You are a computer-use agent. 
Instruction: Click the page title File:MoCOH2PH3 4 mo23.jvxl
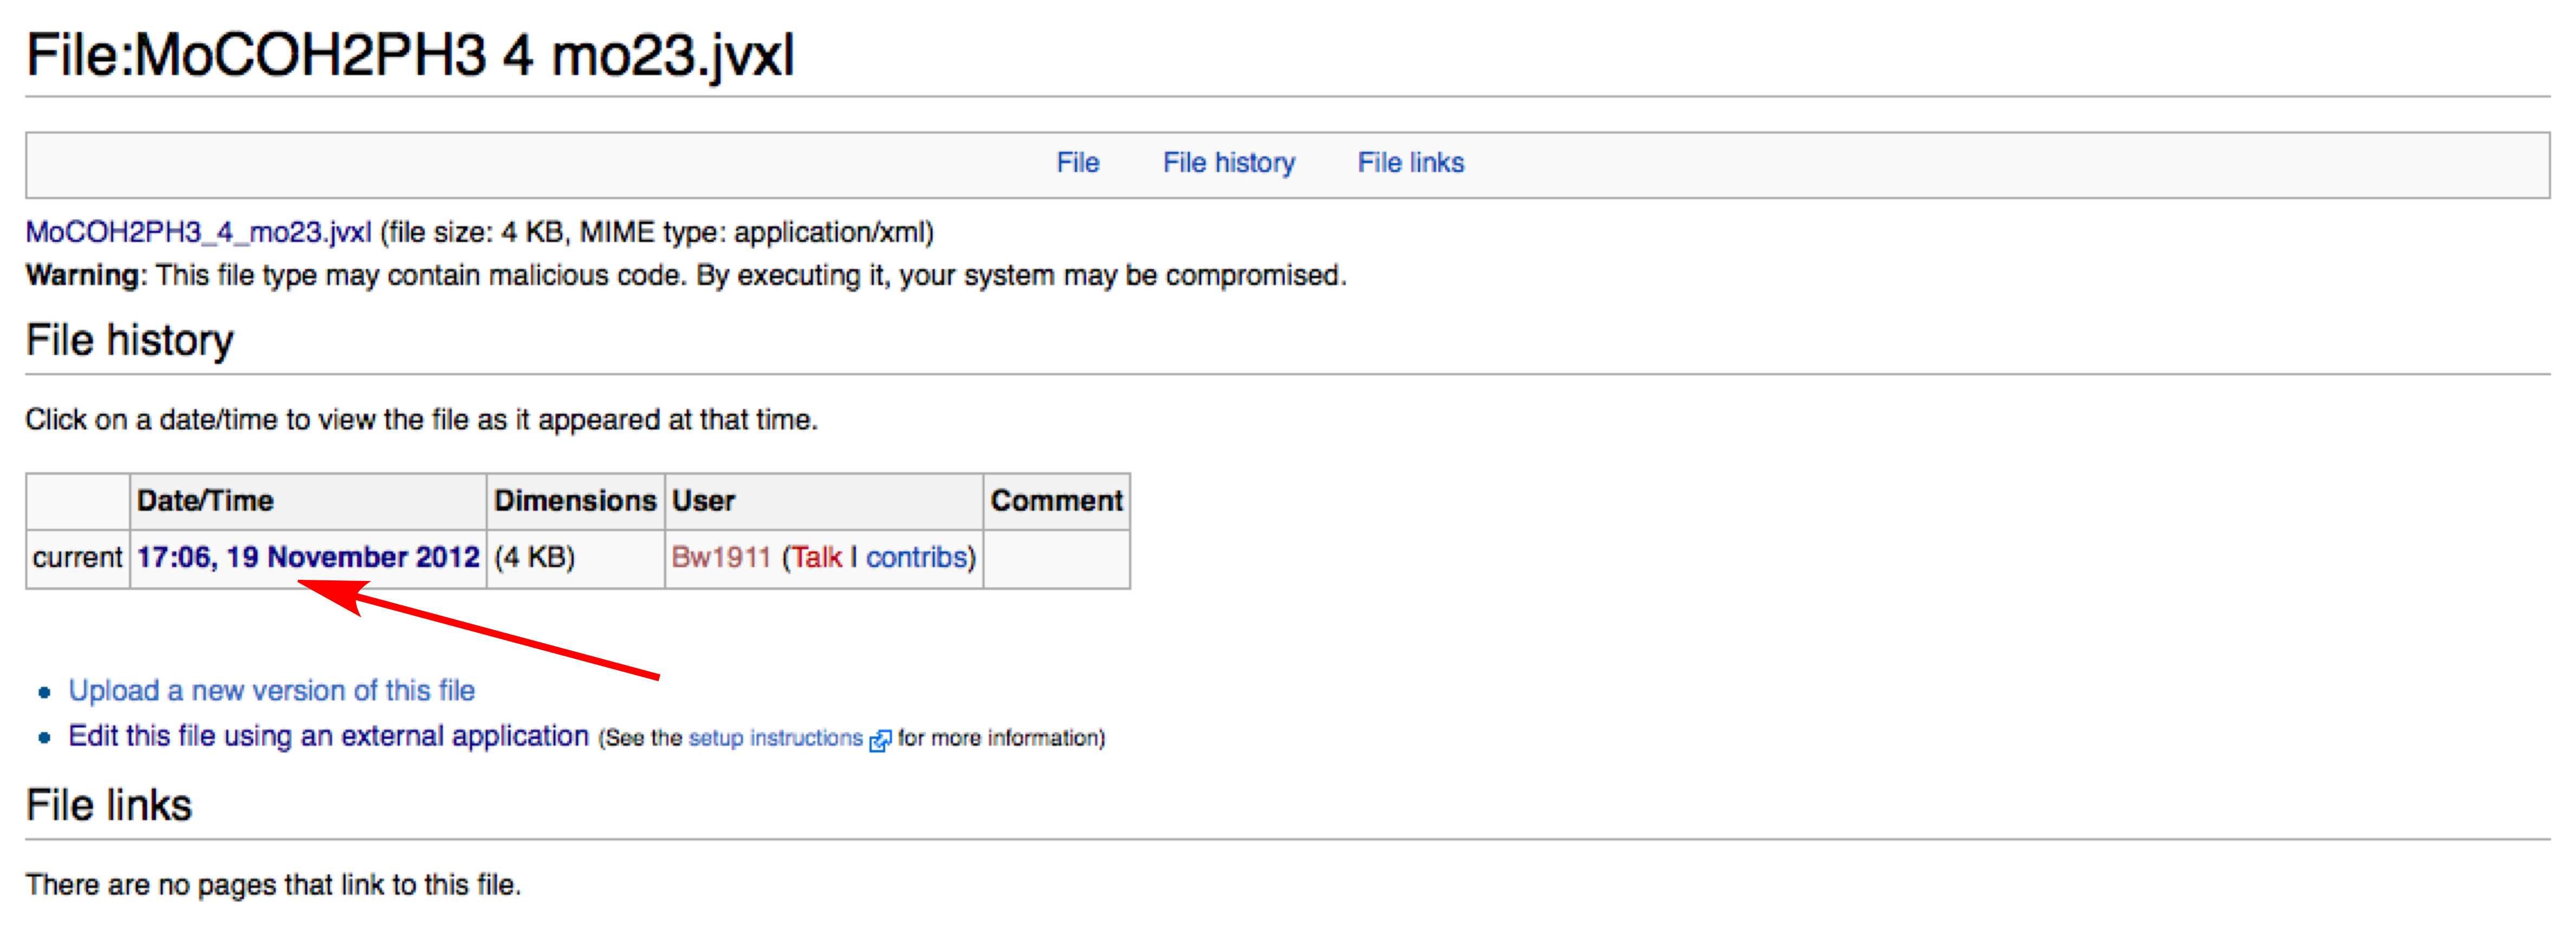(410, 55)
